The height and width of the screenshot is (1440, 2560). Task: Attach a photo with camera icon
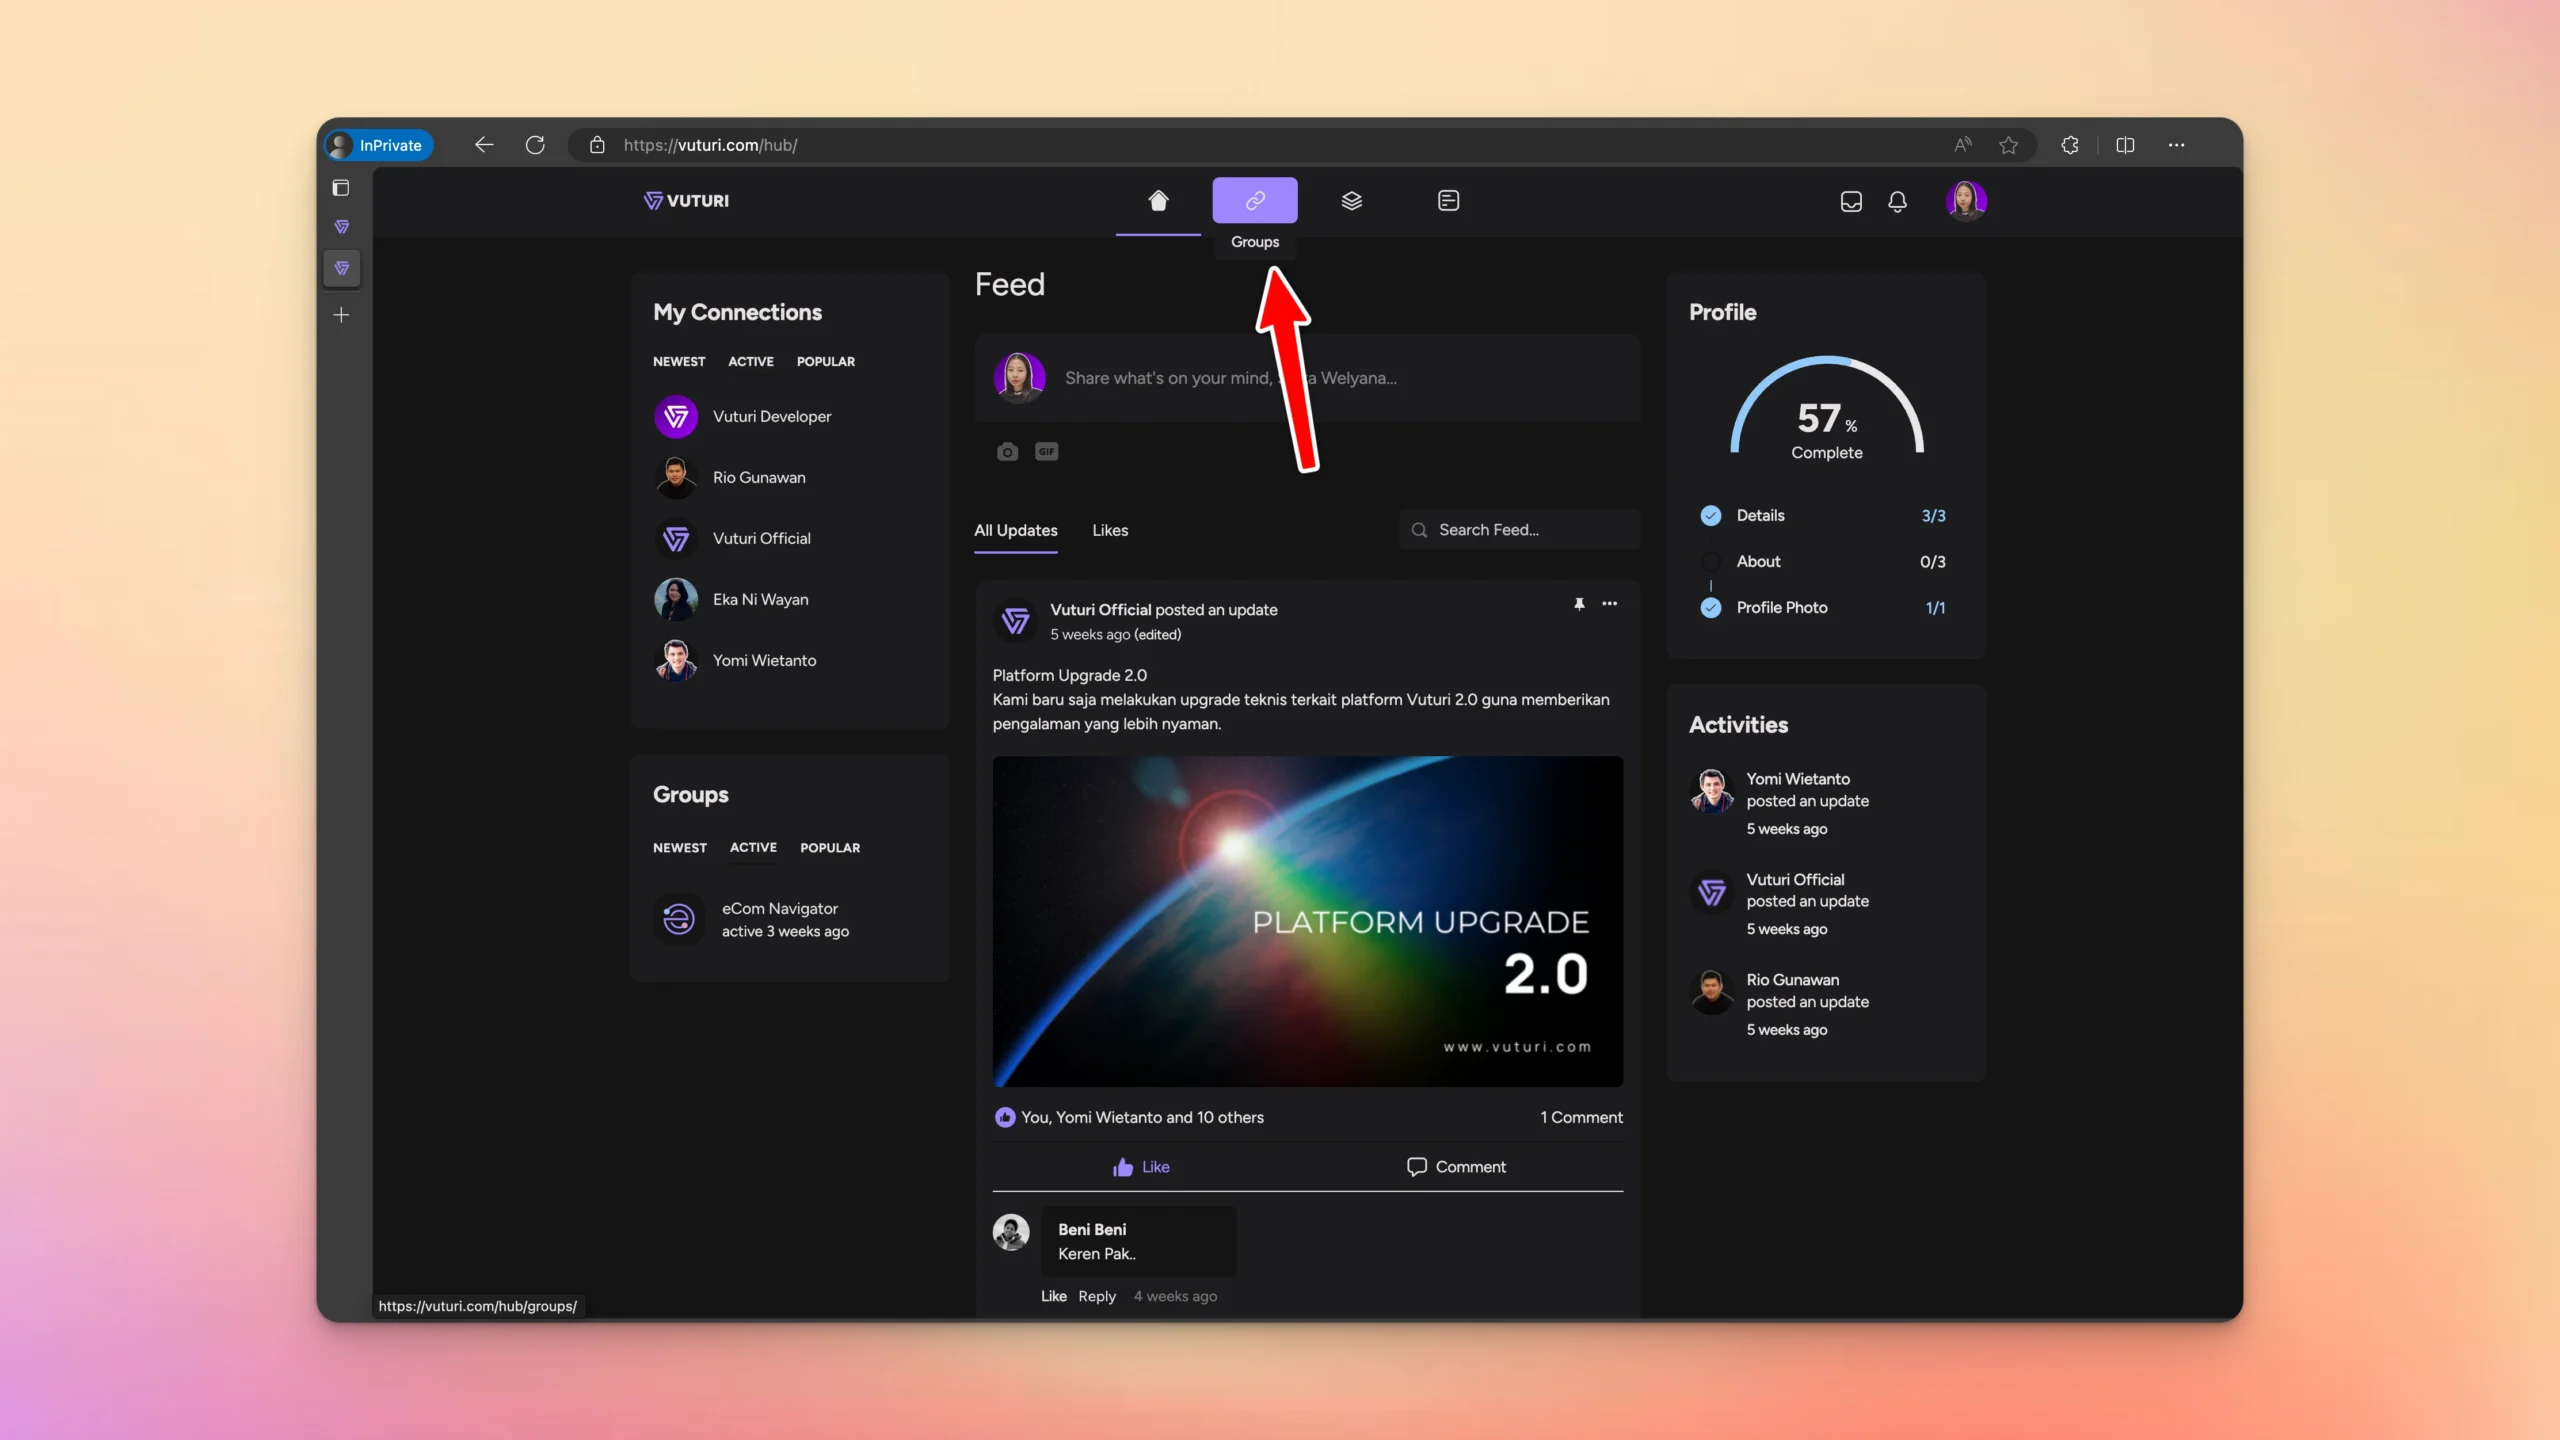[1007, 452]
